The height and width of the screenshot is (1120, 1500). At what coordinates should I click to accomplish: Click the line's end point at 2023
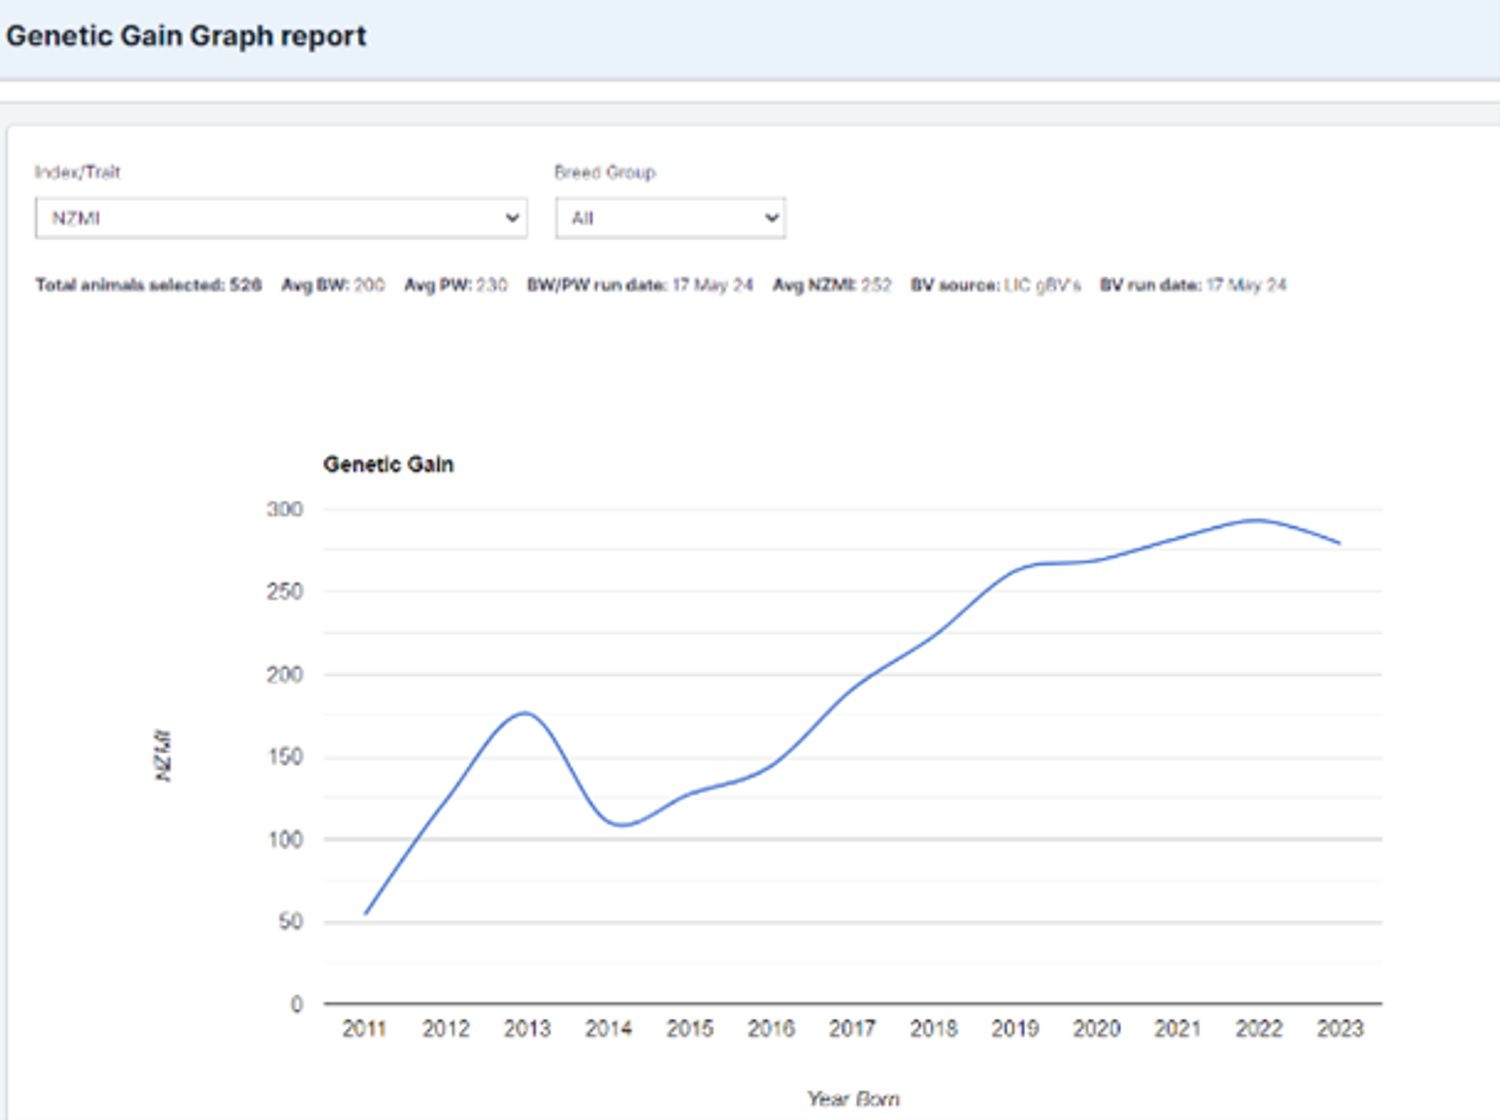(x=1339, y=543)
